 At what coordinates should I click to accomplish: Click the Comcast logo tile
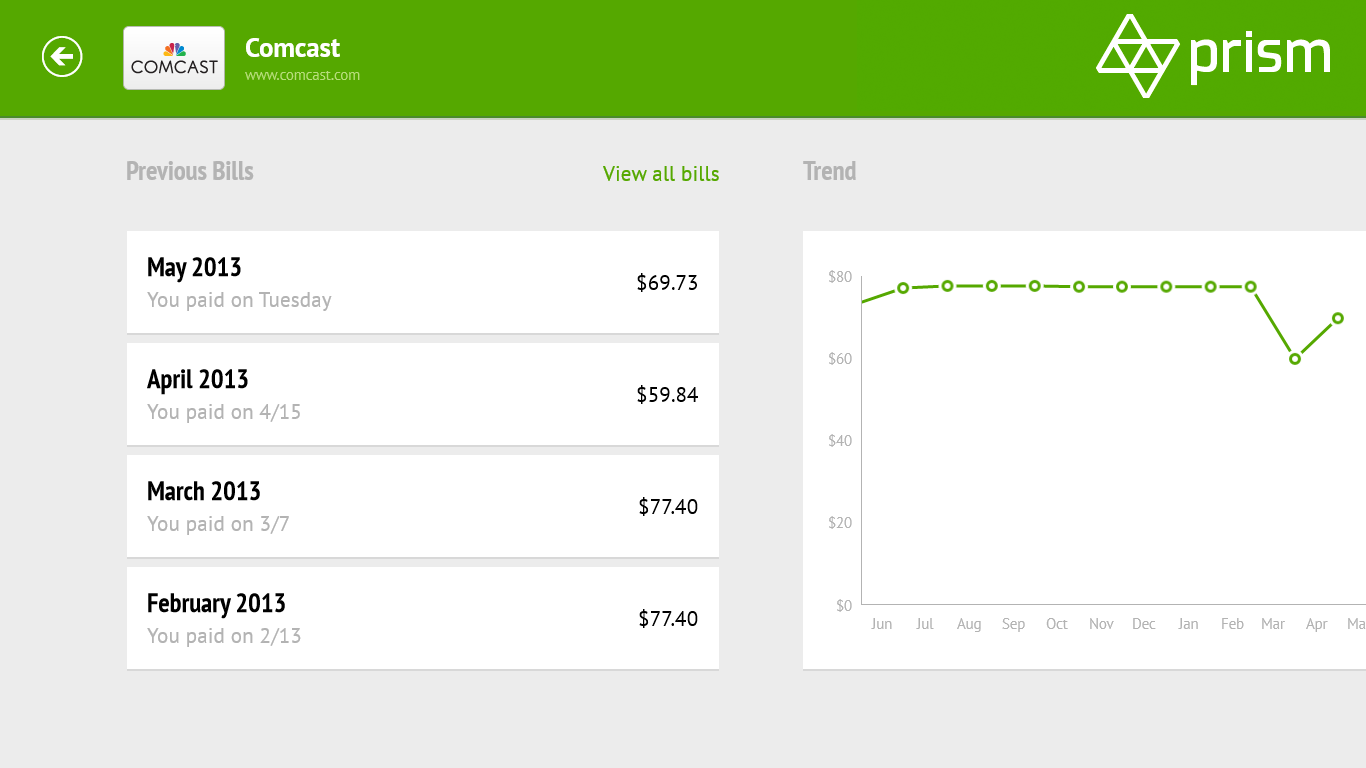click(174, 58)
